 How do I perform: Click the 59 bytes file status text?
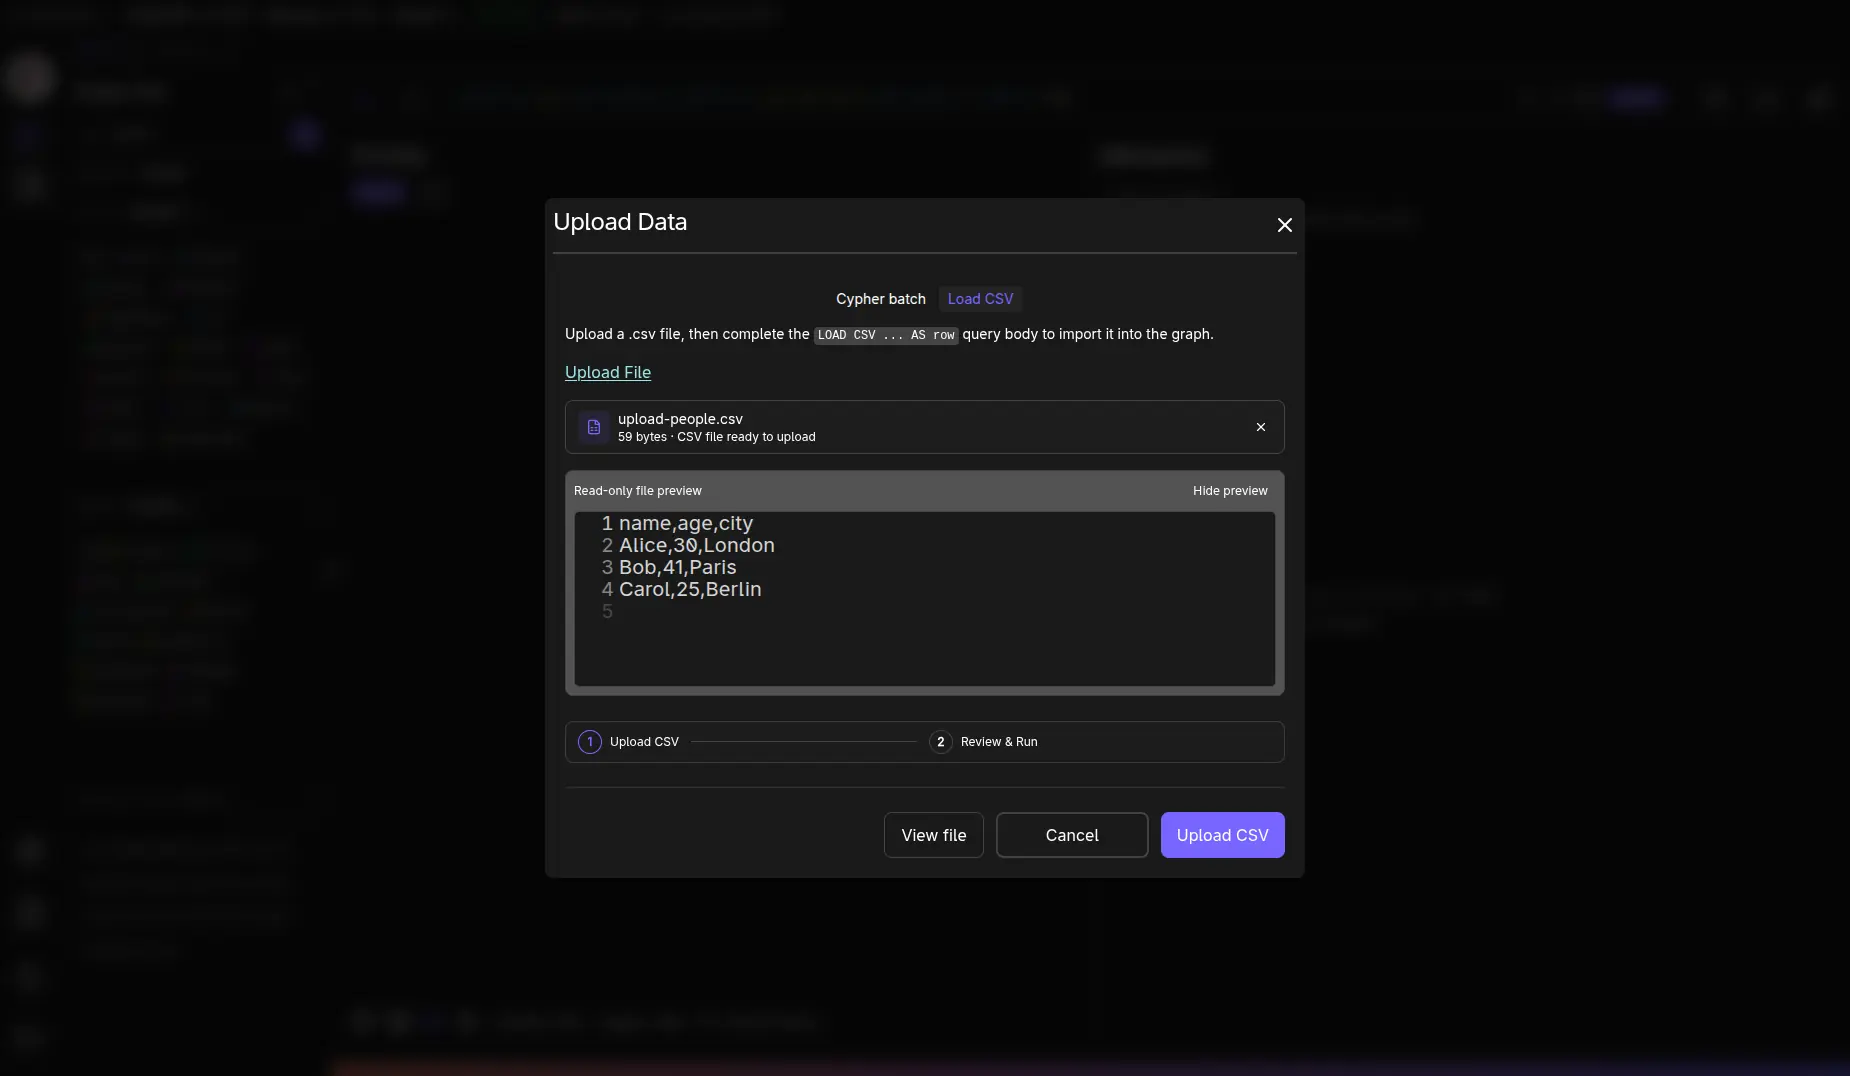(x=716, y=437)
